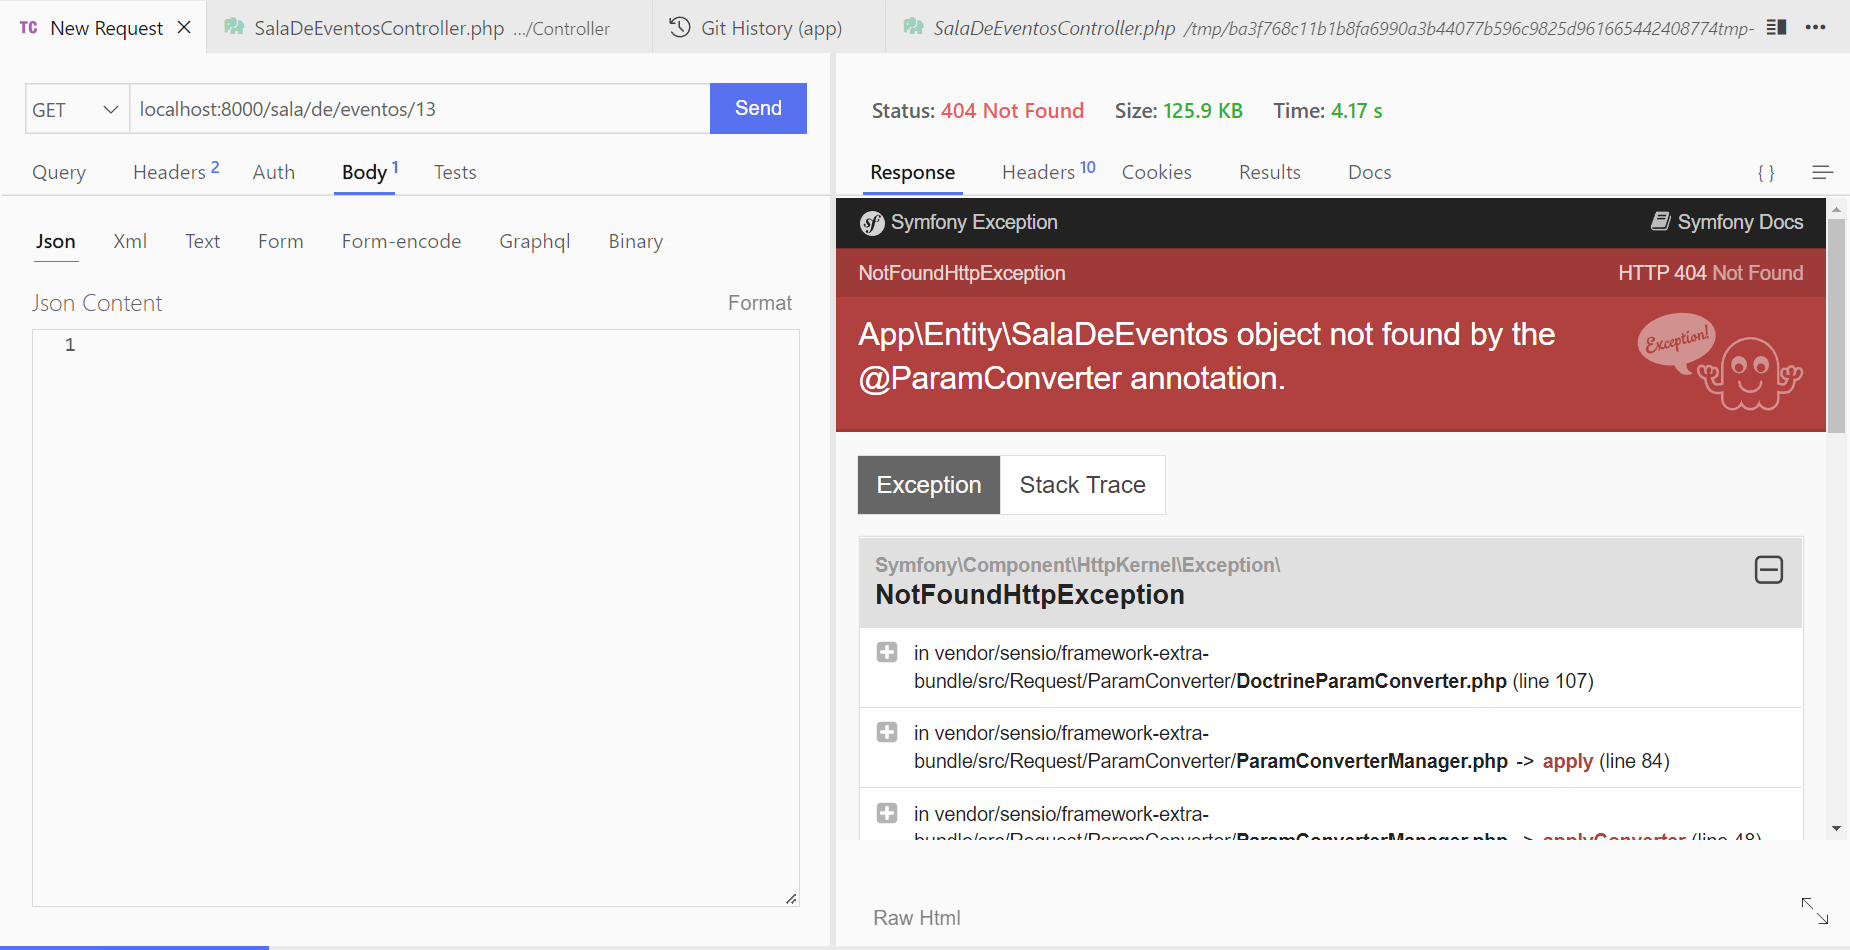Open the response formatting braces {} icon
This screenshot has height=950, width=1850.
1767,172
